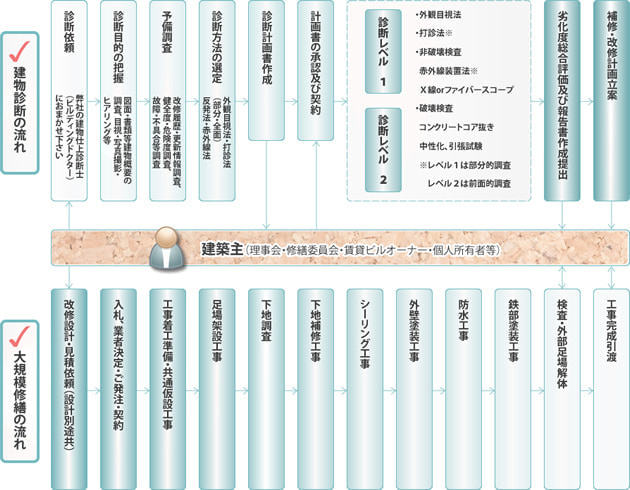Viewport: 630px width, 490px height.
Task: Click the コンクリートコア抜き text
Action: pyautogui.click(x=457, y=127)
